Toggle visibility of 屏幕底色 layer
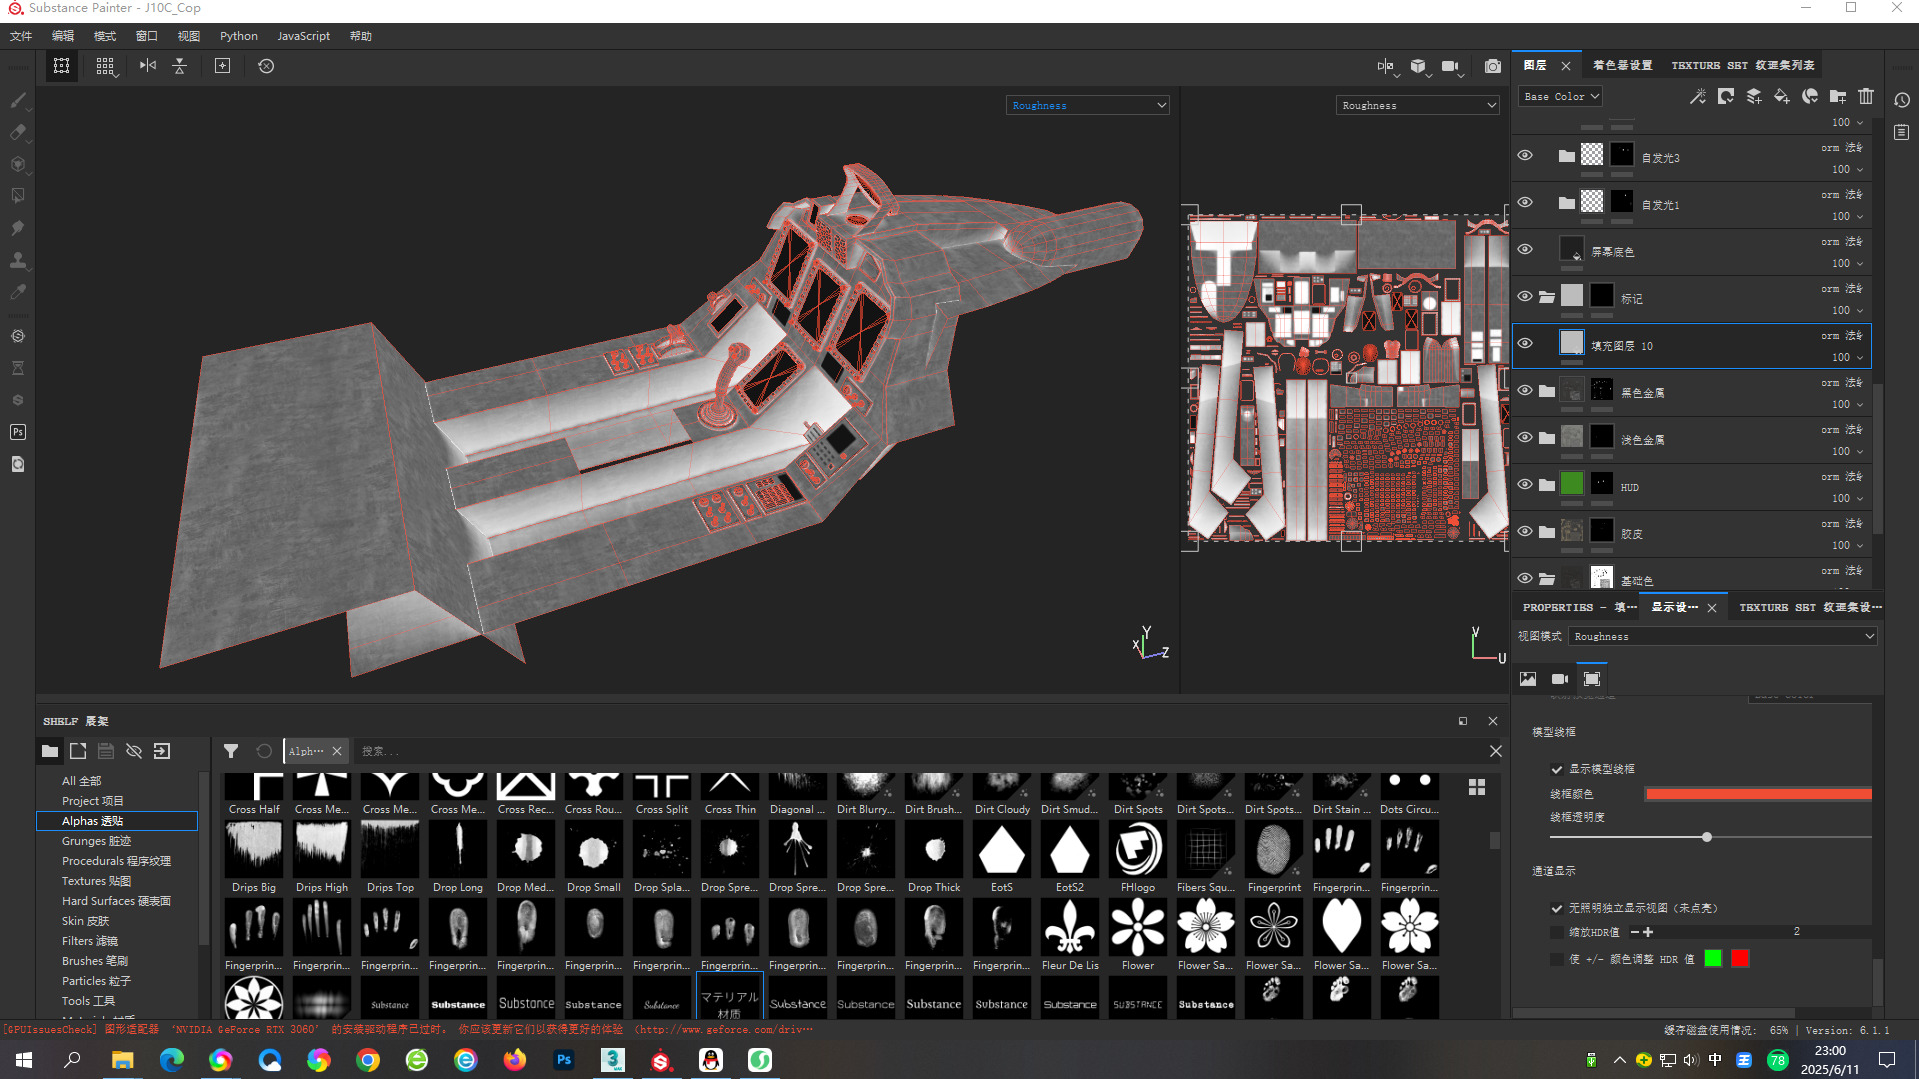Image resolution: width=1919 pixels, height=1079 pixels. (1525, 249)
